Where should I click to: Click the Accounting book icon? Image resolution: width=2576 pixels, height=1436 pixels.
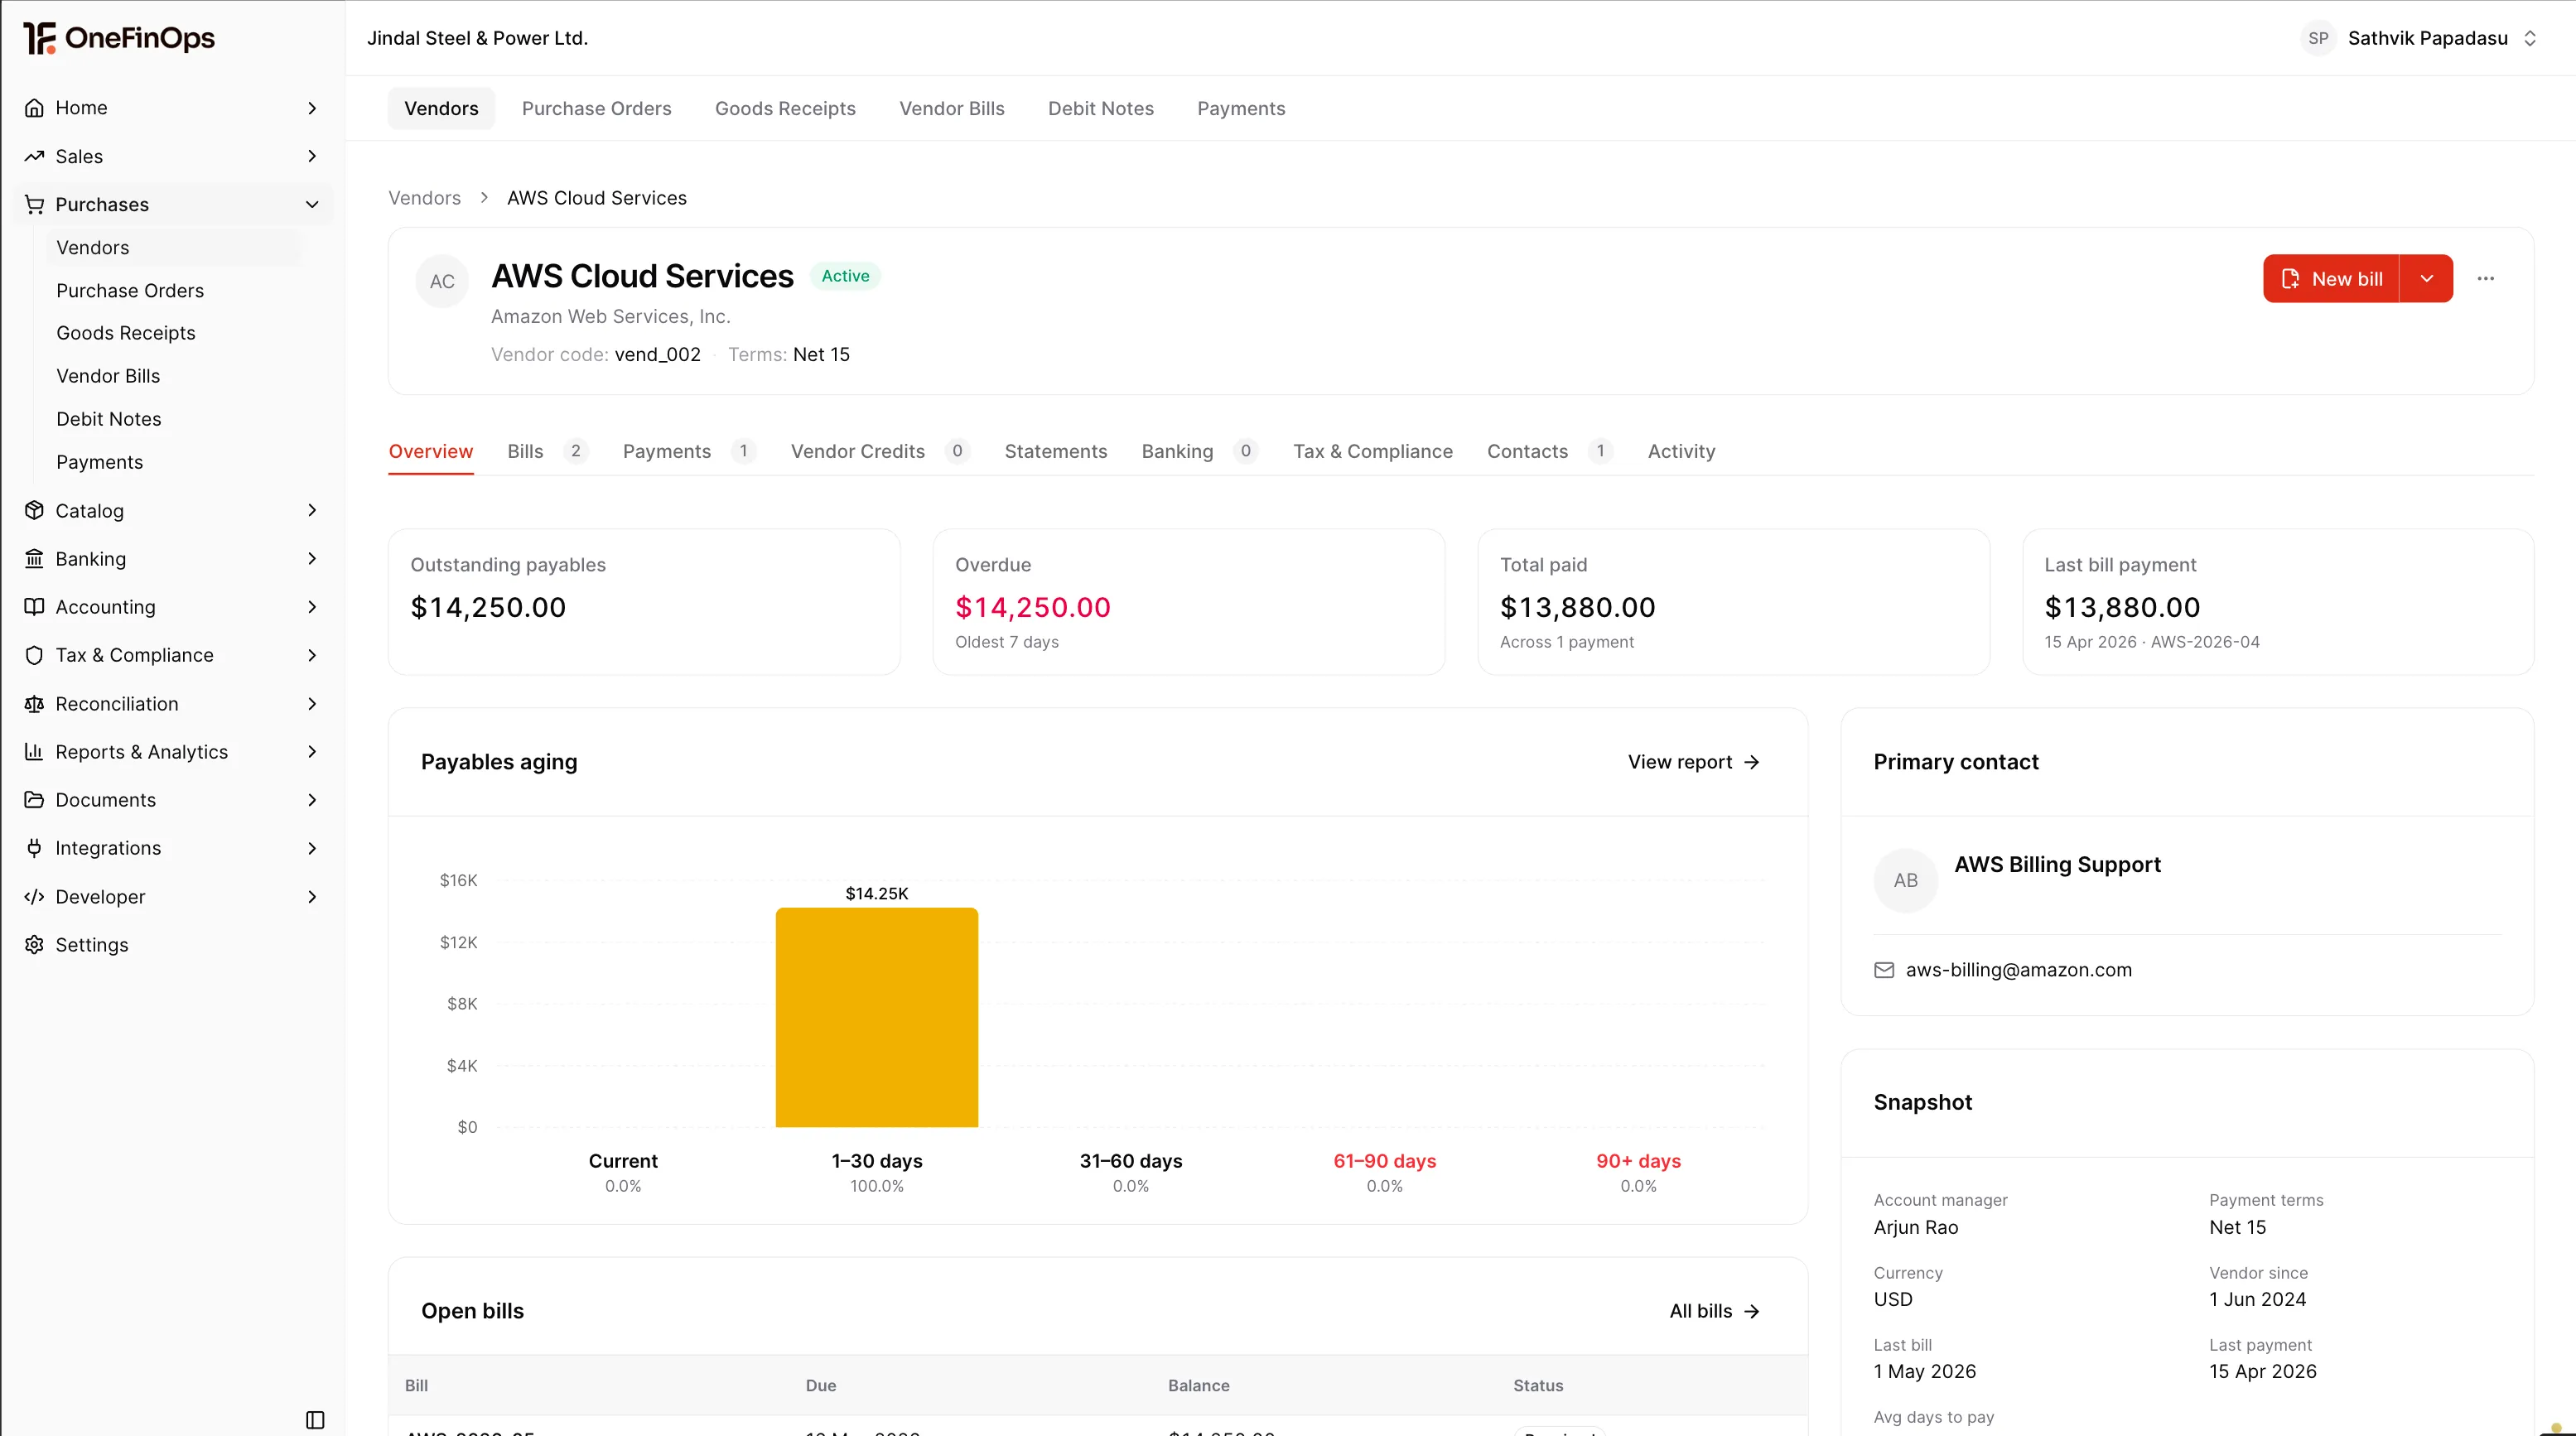click(x=34, y=607)
